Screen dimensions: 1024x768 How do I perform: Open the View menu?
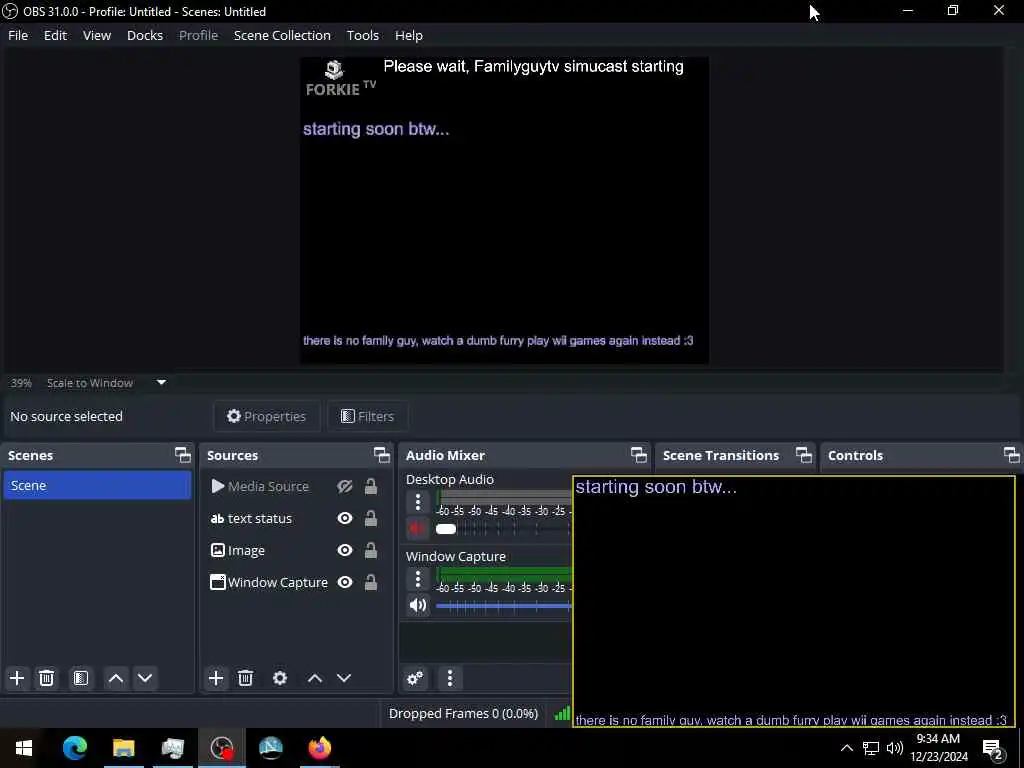[x=97, y=35]
